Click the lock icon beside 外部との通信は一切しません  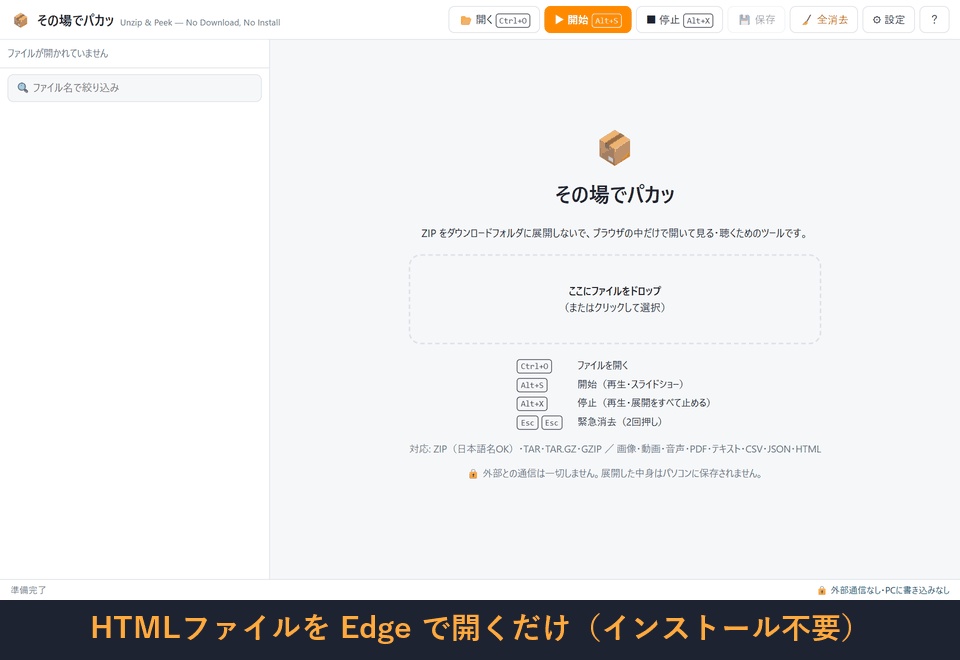point(473,474)
